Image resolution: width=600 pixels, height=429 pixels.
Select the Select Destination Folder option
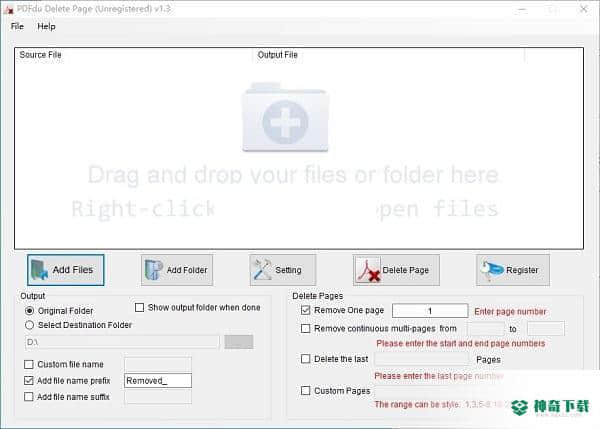pyautogui.click(x=29, y=325)
